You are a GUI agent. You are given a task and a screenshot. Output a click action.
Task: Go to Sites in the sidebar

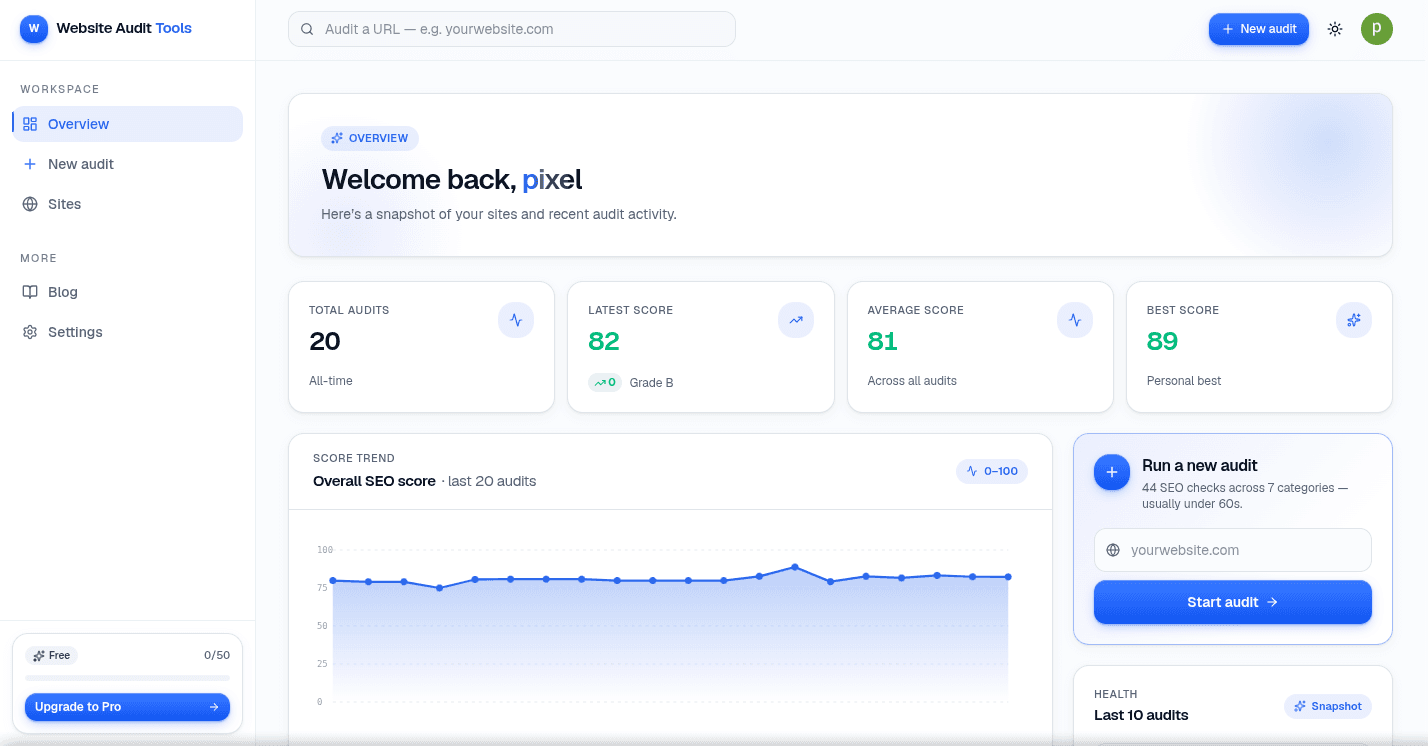coord(127,204)
